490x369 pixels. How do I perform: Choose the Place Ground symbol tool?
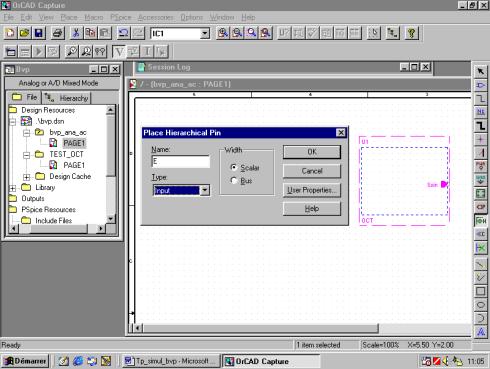click(x=480, y=180)
